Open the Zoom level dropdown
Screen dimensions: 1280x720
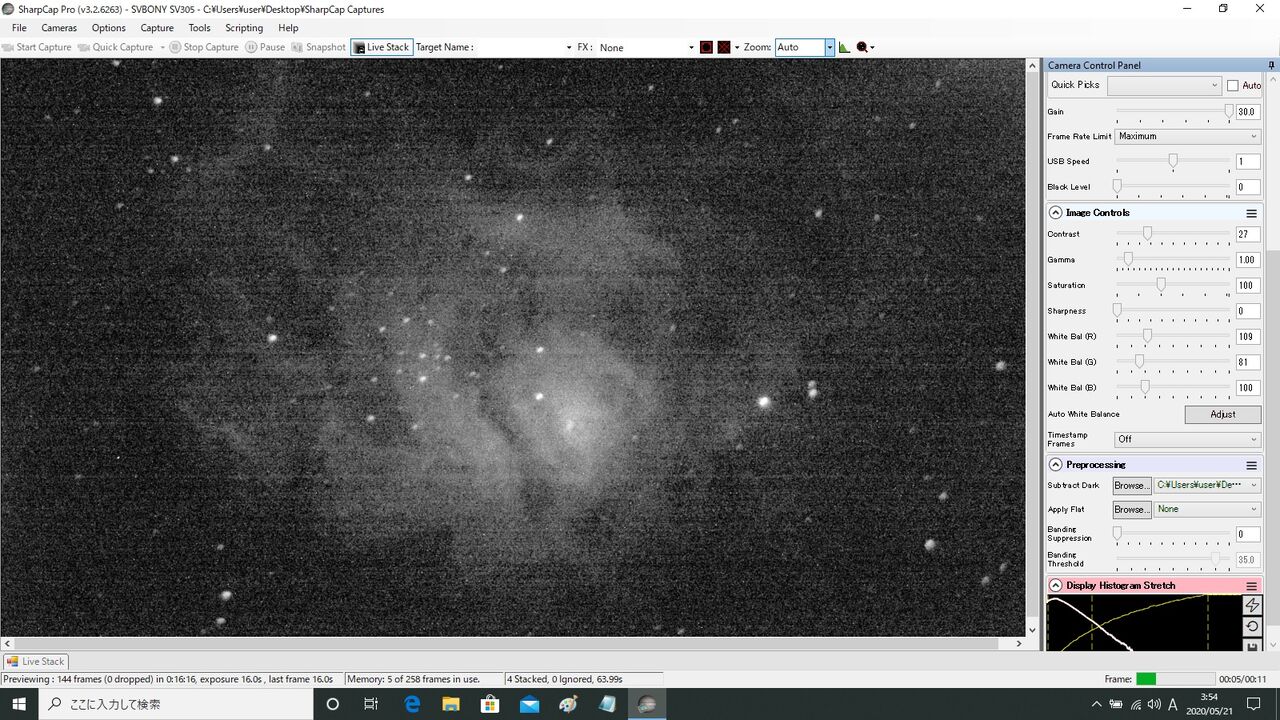pos(829,47)
